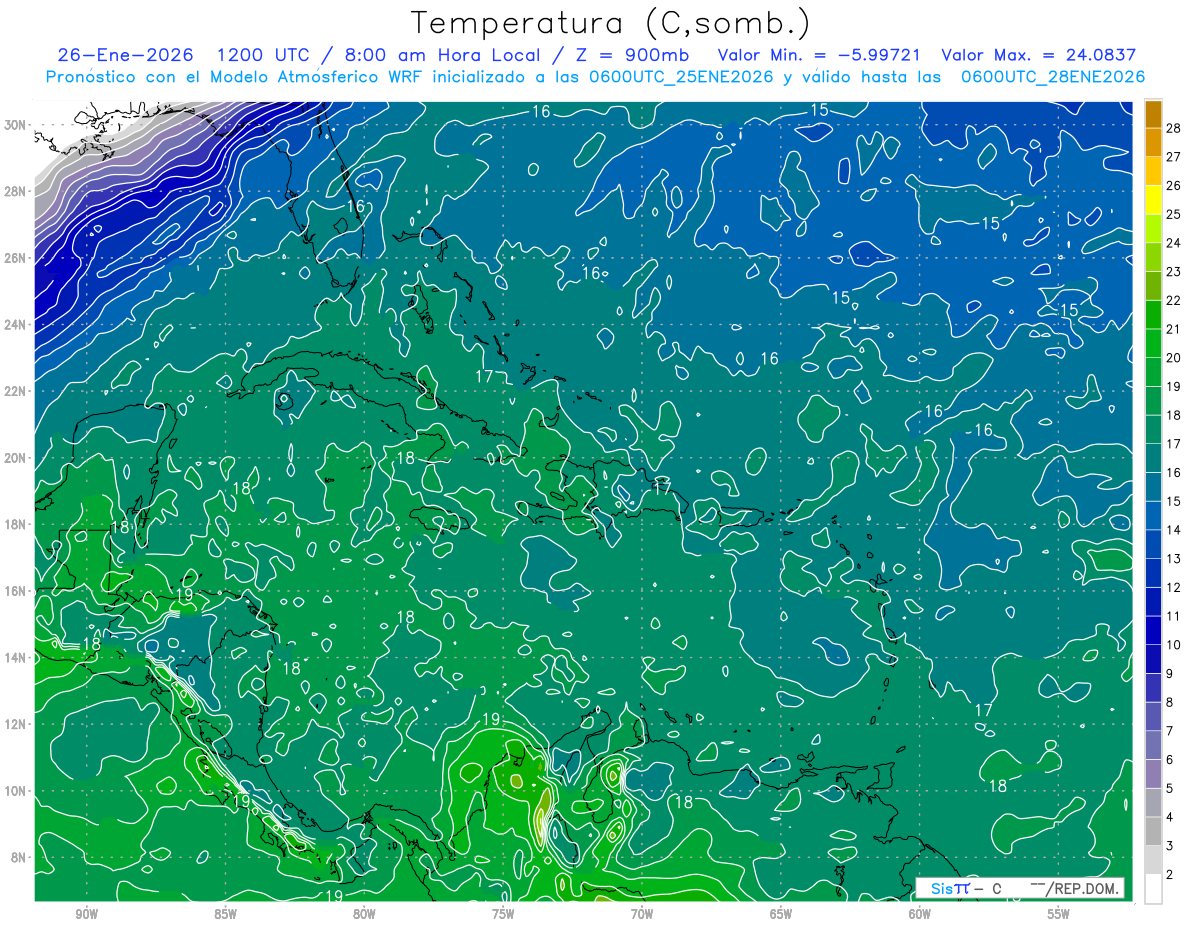Click brown swatch above 28 on color scale
1200x927 pixels.
pyautogui.click(x=1154, y=113)
